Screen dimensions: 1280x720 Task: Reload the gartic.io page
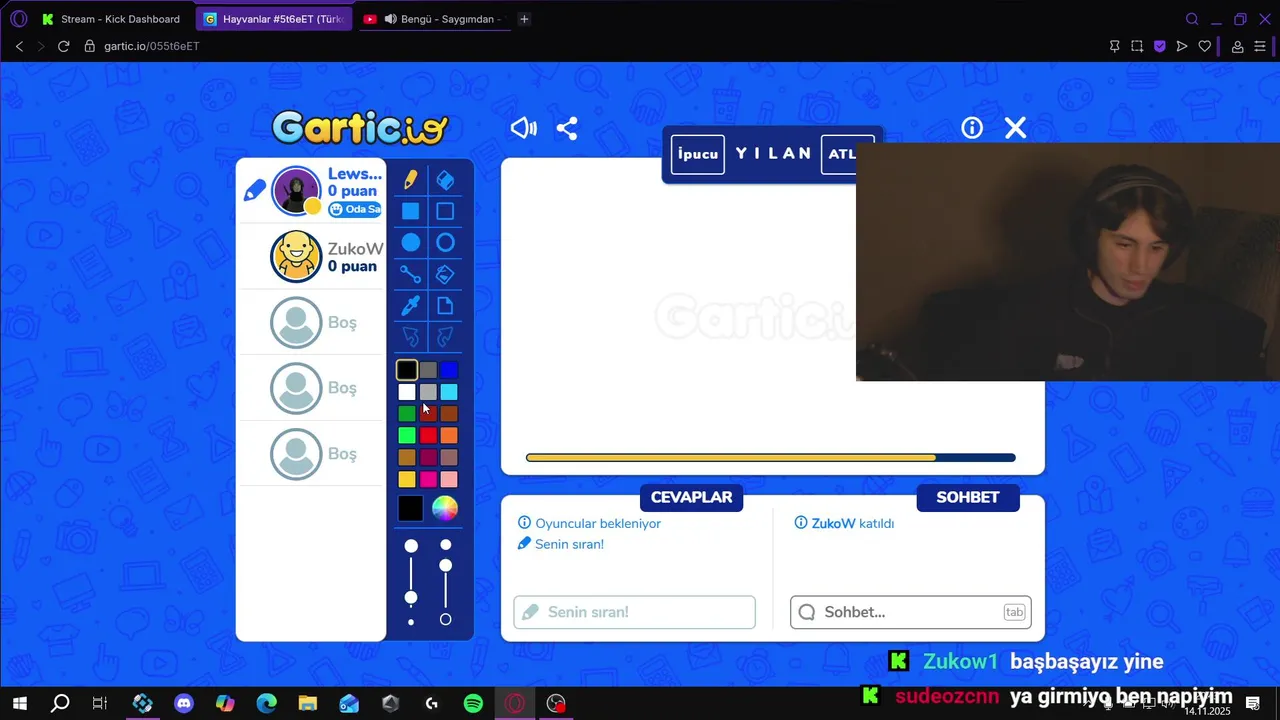coord(64,46)
